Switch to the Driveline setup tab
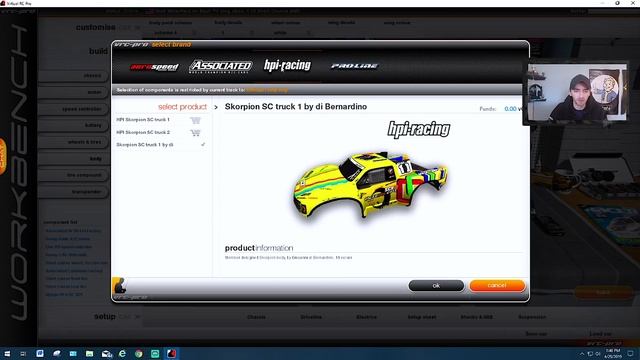This screenshot has height=360, width=640. (311, 317)
